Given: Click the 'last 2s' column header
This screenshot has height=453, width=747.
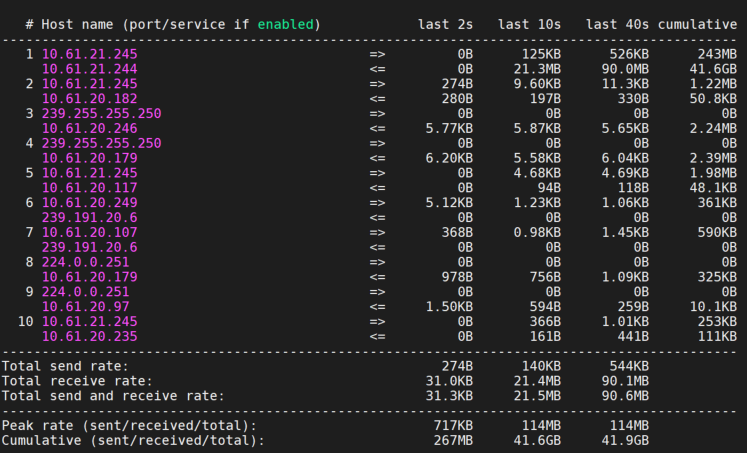Looking at the screenshot, I should (x=445, y=24).
